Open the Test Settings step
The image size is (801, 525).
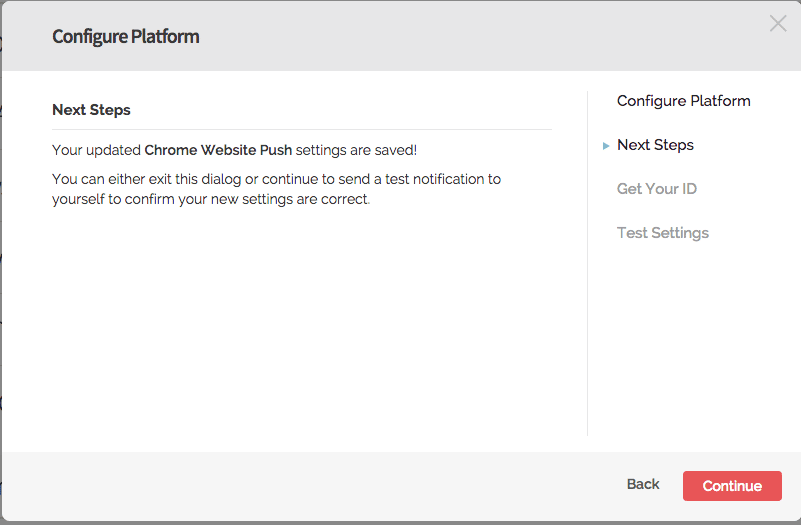click(662, 233)
